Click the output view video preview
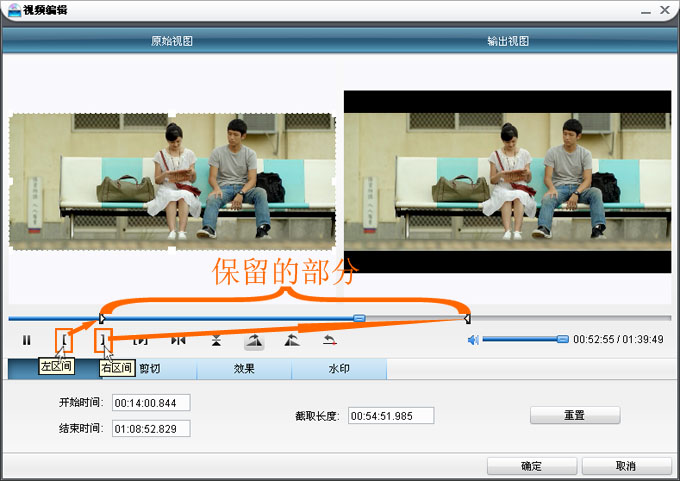This screenshot has width=680, height=481. pyautogui.click(x=507, y=182)
